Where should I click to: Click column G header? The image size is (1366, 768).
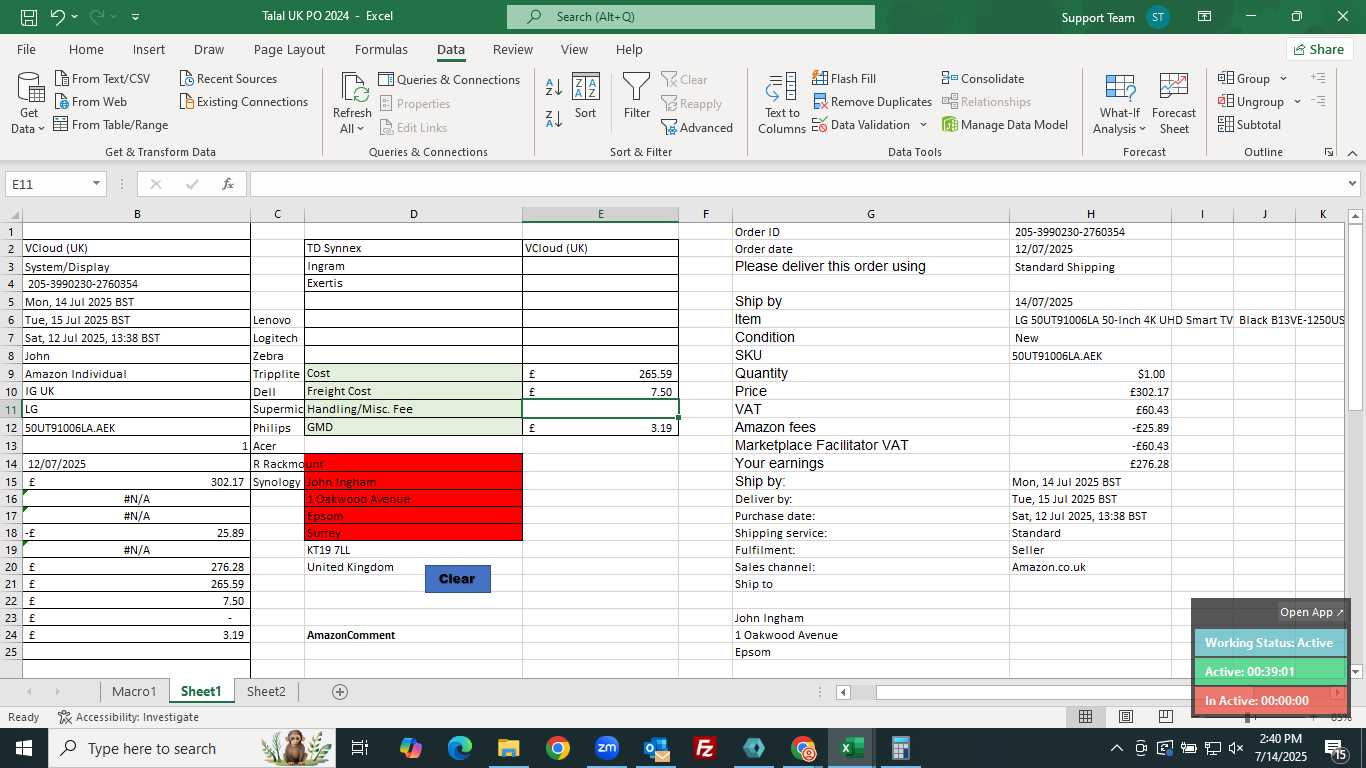(x=871, y=214)
